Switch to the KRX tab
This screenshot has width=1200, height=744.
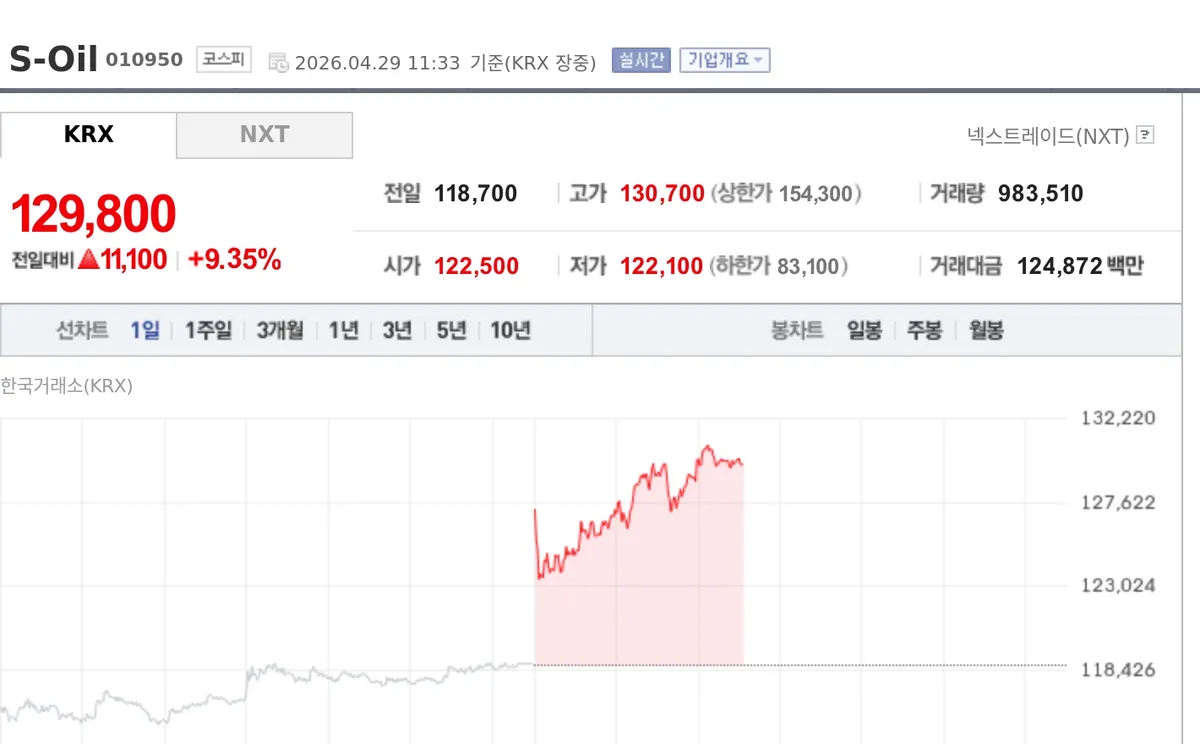tap(88, 135)
